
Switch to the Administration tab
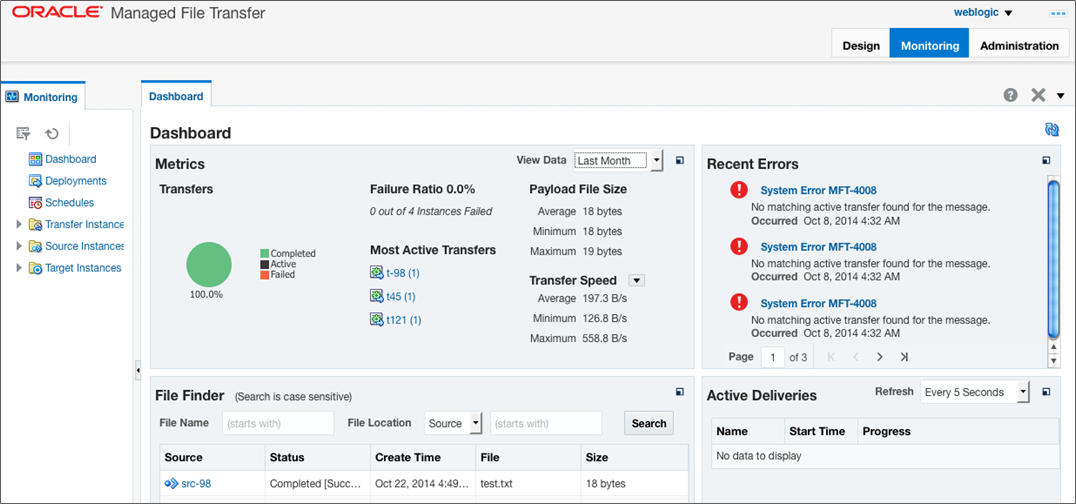pyautogui.click(x=1019, y=45)
